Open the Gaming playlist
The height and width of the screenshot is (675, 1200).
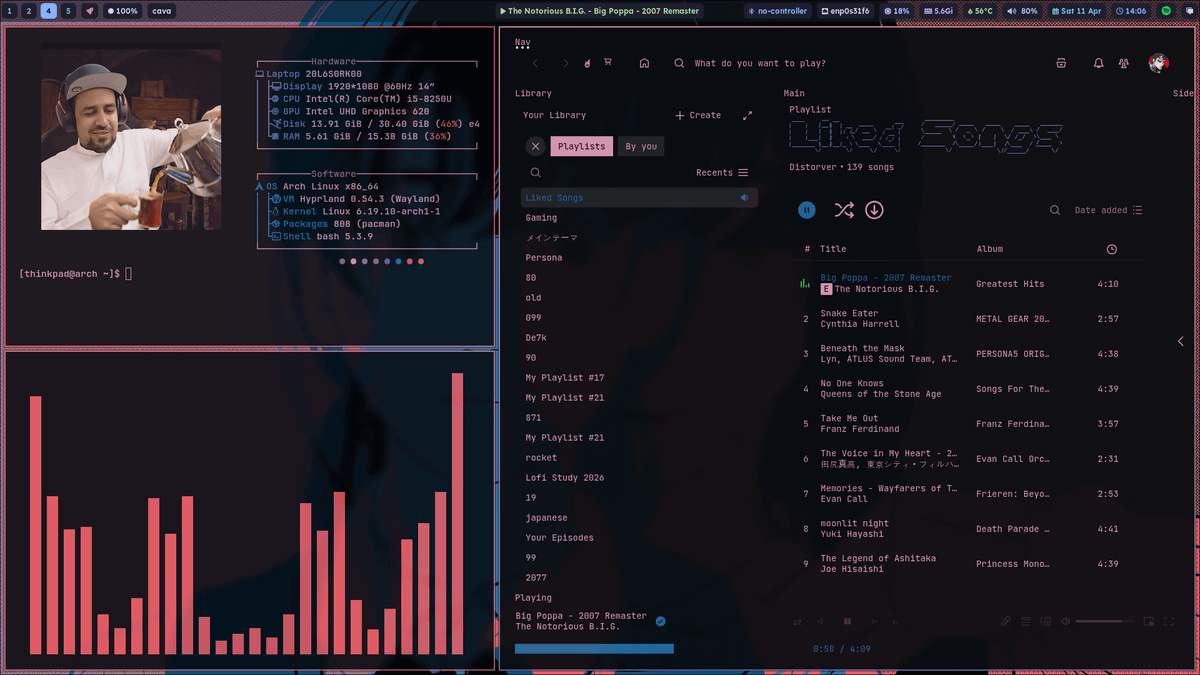pos(541,217)
